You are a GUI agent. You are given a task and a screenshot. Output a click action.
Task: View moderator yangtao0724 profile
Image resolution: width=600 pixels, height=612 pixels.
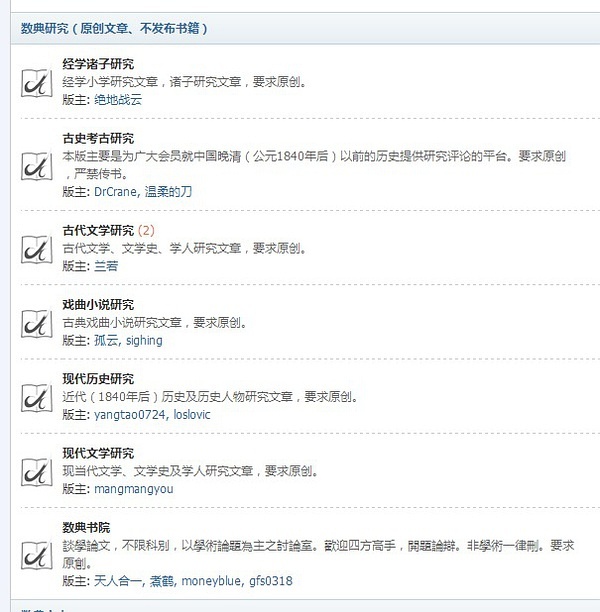[x=131, y=415]
